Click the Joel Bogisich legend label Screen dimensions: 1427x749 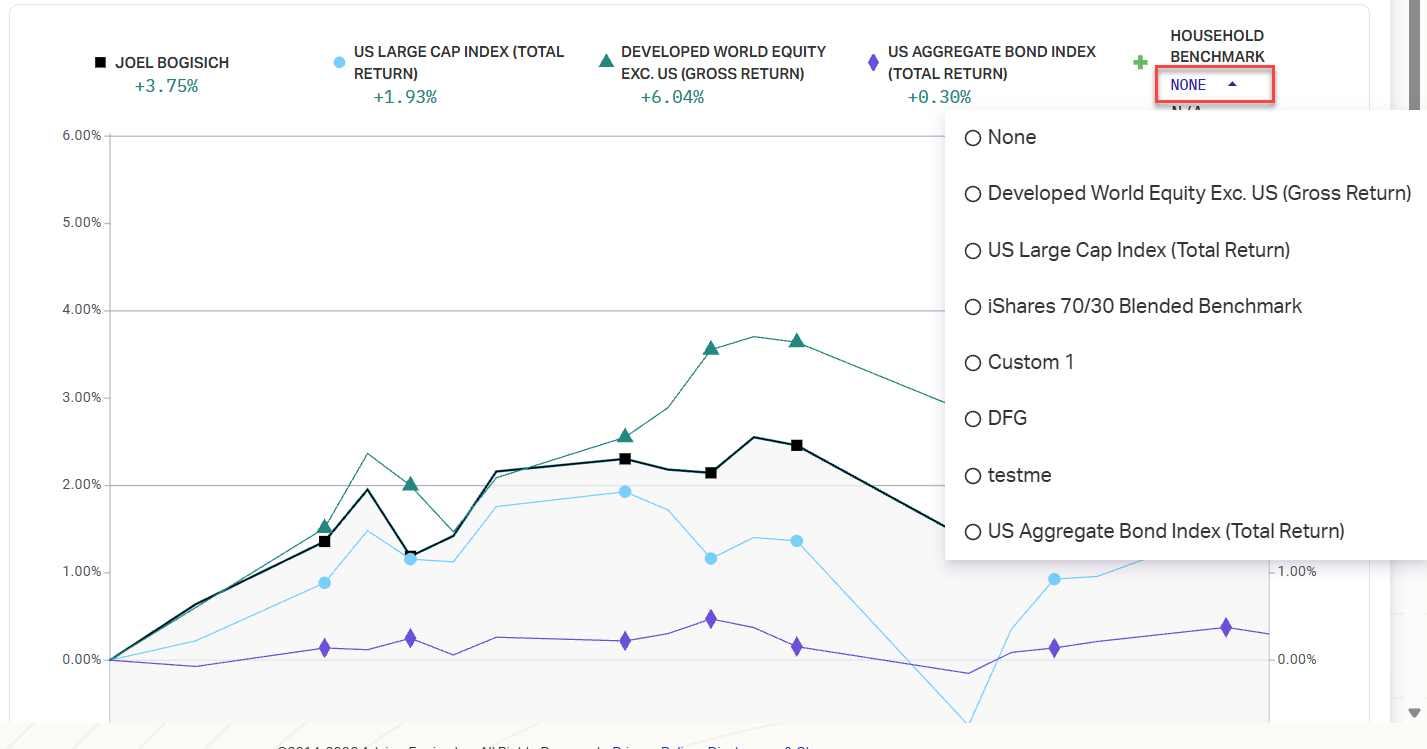pos(172,62)
